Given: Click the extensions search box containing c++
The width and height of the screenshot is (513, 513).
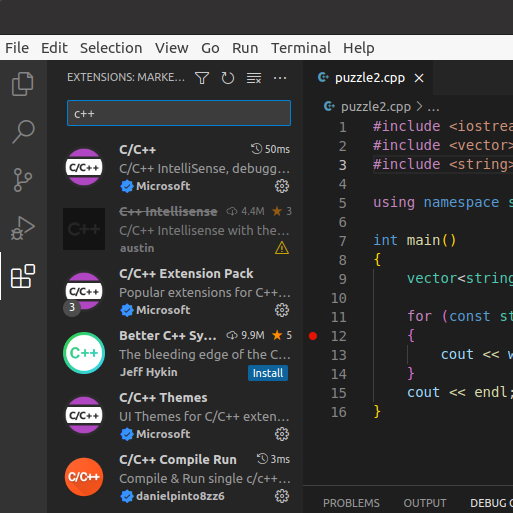Looking at the screenshot, I should [179, 113].
